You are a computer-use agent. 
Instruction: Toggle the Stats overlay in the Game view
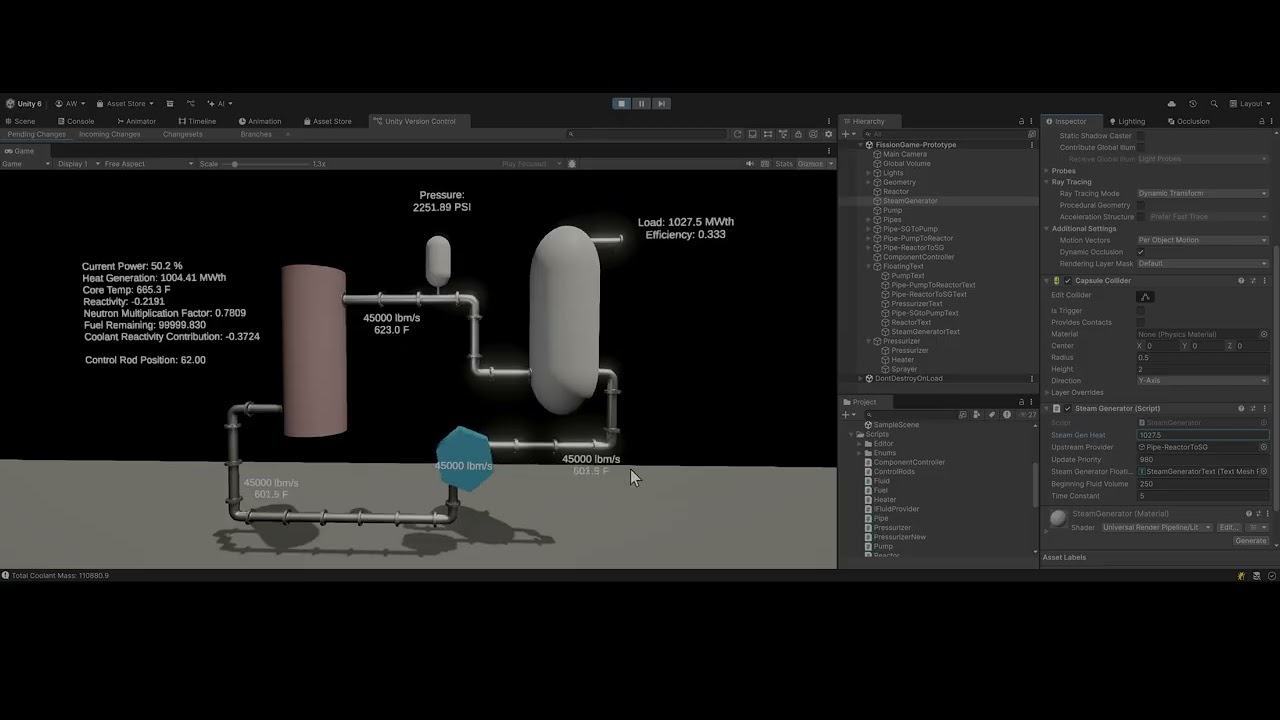click(784, 164)
